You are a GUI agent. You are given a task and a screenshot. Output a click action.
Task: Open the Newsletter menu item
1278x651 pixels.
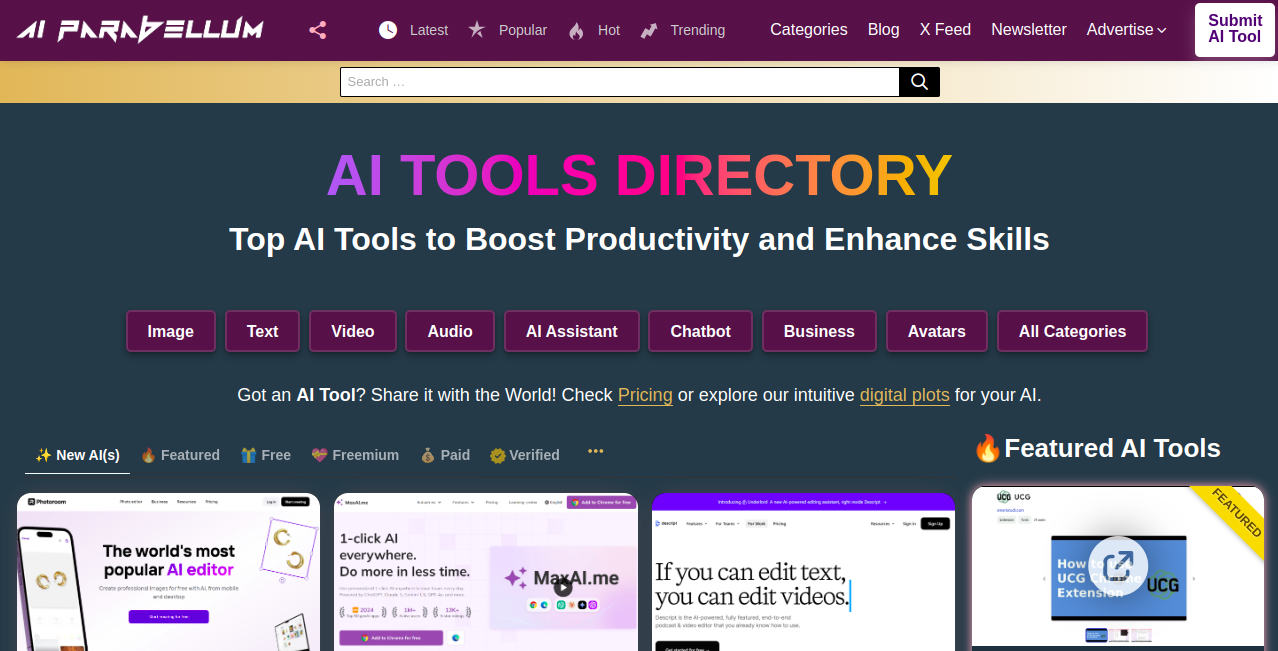1029,30
